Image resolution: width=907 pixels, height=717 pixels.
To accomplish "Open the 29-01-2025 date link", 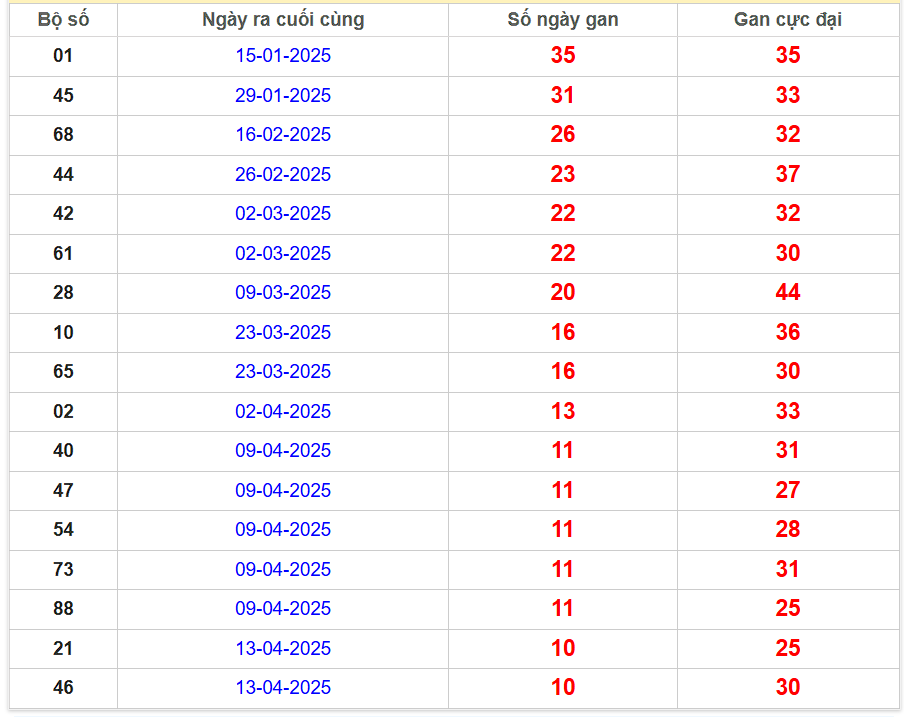I will coord(283,96).
